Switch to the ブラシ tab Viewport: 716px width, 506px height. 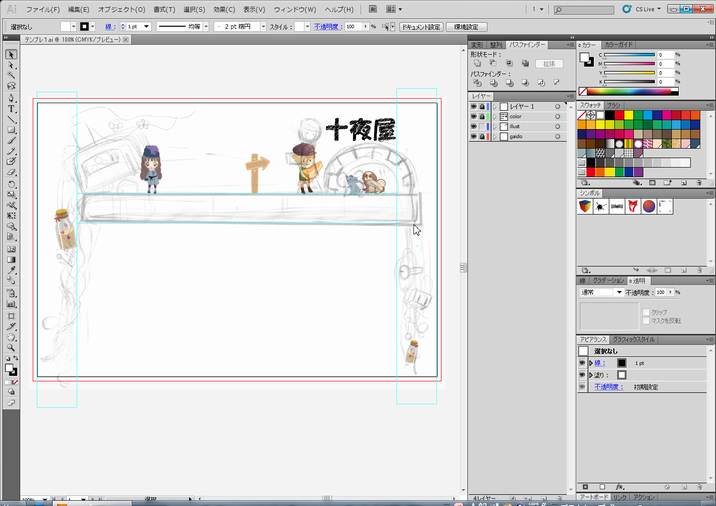click(x=614, y=105)
